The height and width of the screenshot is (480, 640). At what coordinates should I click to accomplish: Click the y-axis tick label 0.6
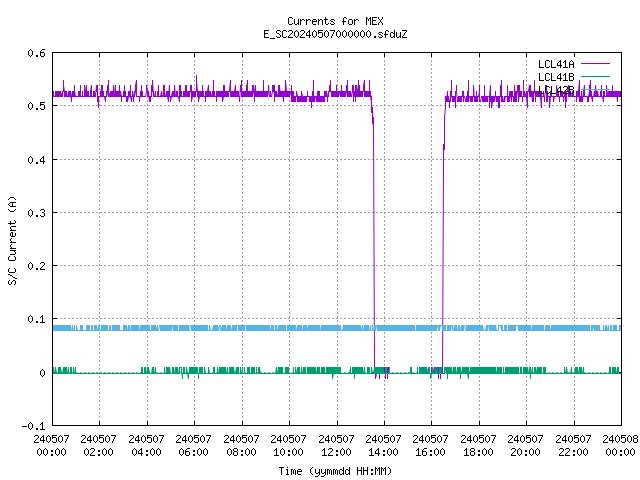[36, 53]
